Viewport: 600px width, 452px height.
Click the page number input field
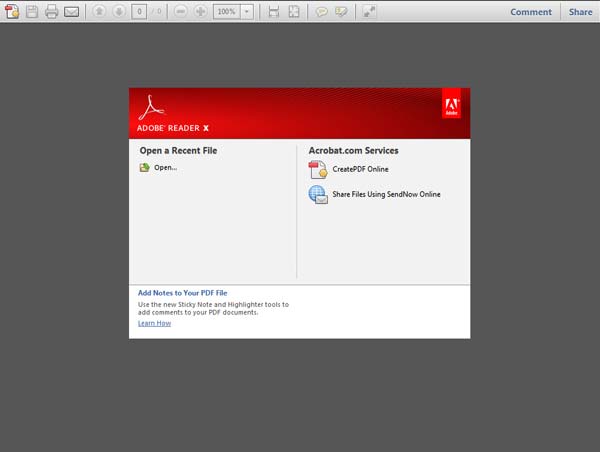(x=139, y=12)
